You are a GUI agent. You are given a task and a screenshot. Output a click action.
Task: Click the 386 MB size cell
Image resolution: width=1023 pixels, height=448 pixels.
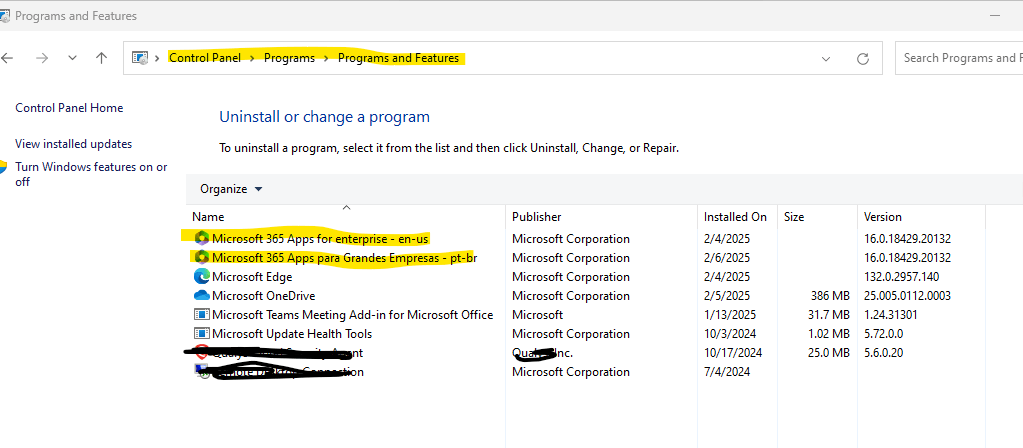tap(829, 295)
